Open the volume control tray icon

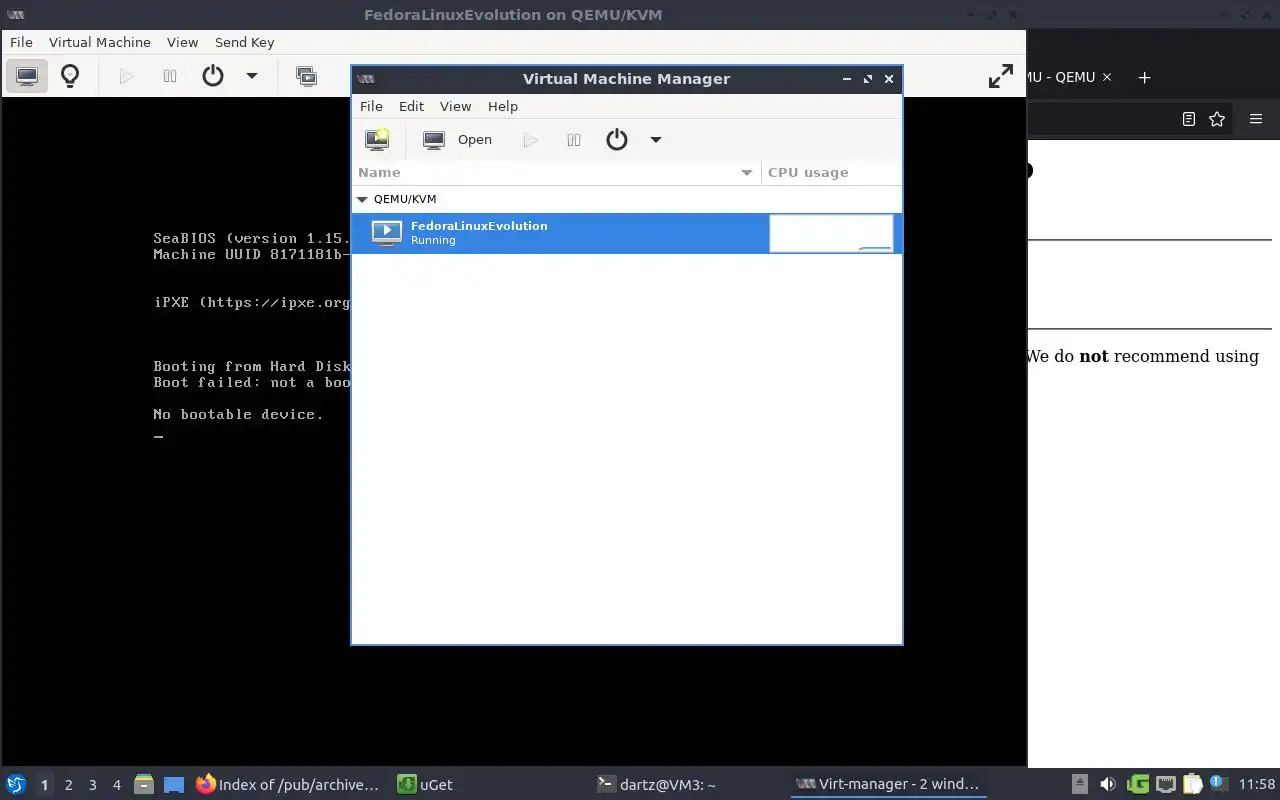click(1108, 785)
